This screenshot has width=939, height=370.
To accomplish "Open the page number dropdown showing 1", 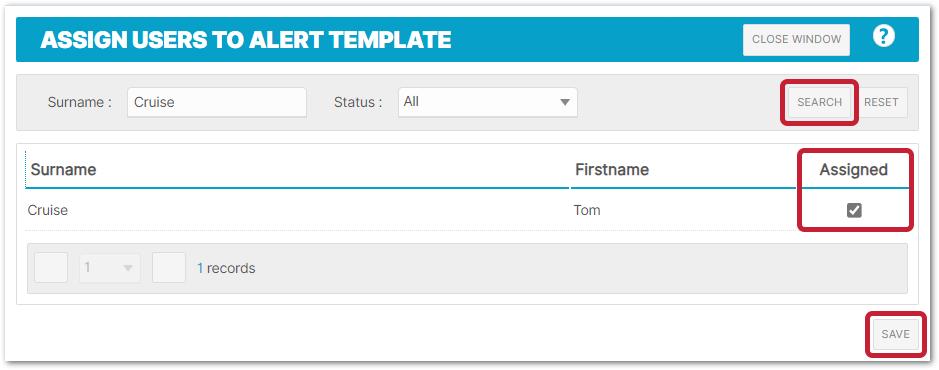I will pos(110,268).
